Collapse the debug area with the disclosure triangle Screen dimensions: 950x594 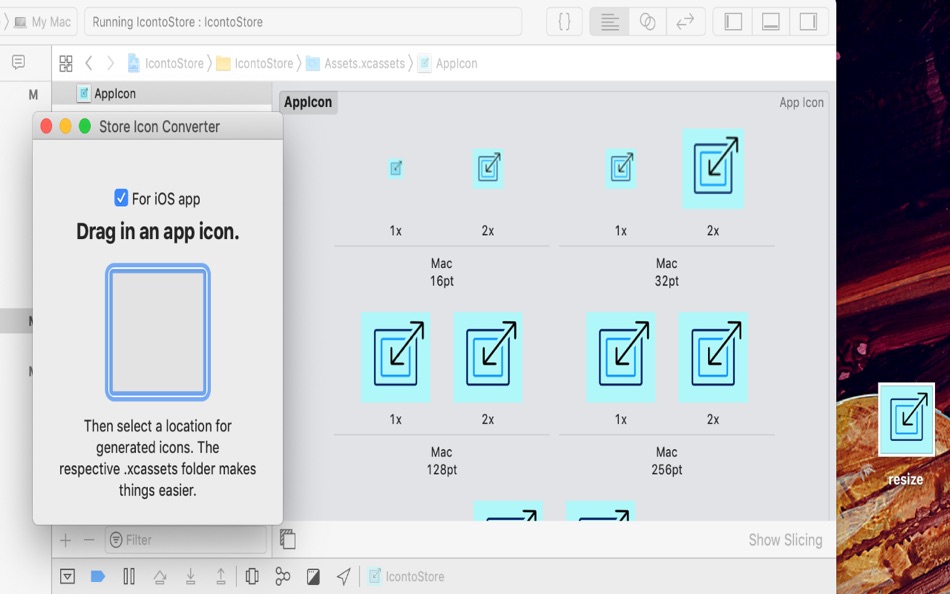67,576
